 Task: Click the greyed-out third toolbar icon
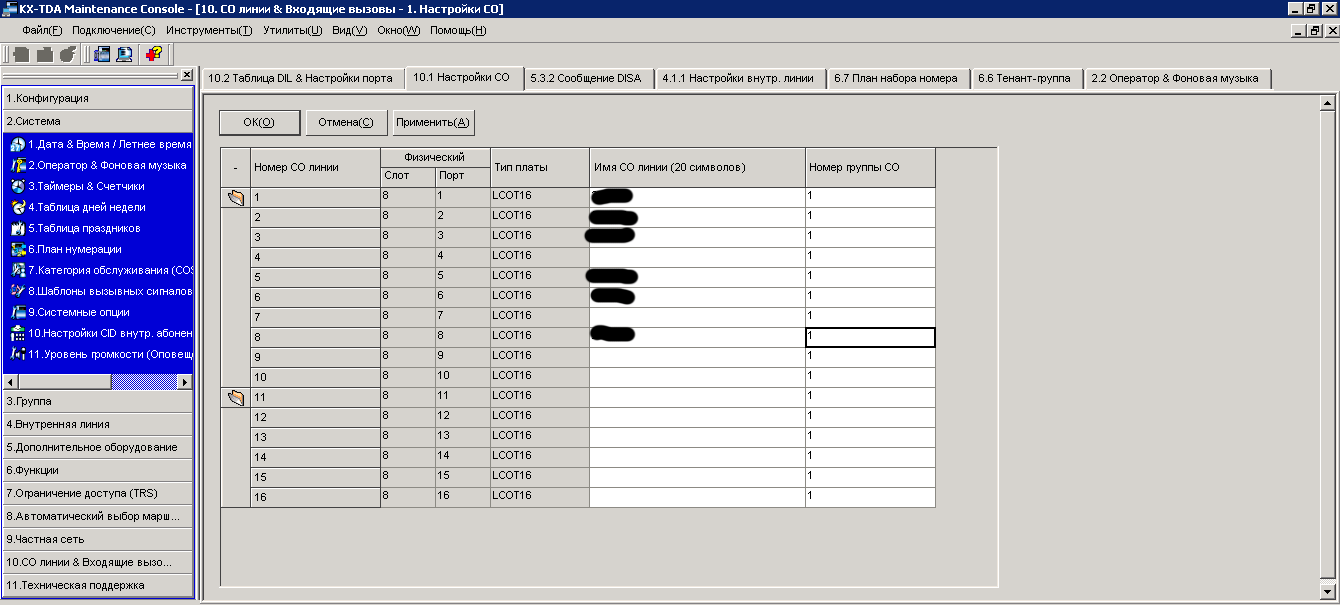67,54
